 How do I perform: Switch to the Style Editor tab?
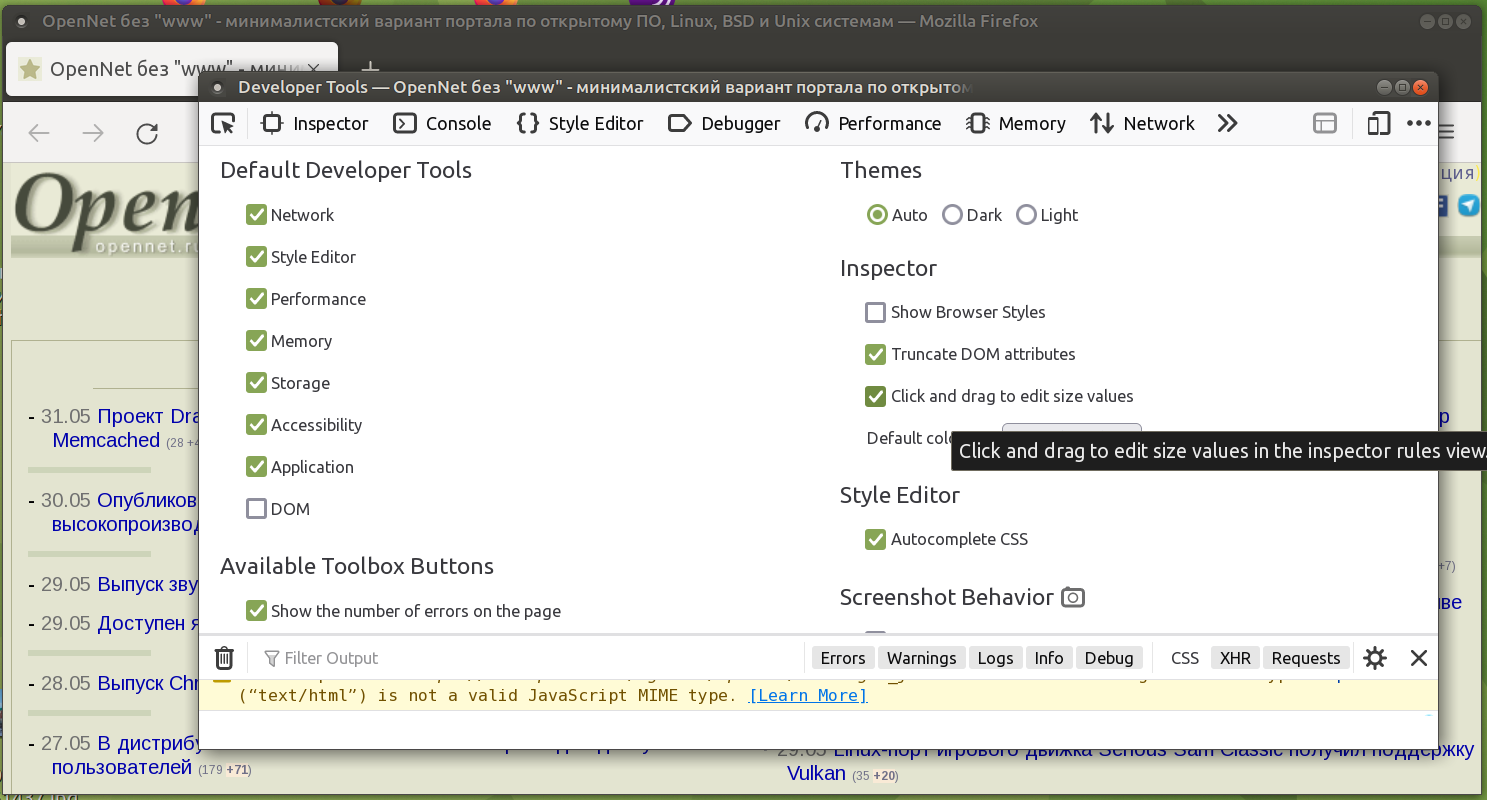[580, 123]
